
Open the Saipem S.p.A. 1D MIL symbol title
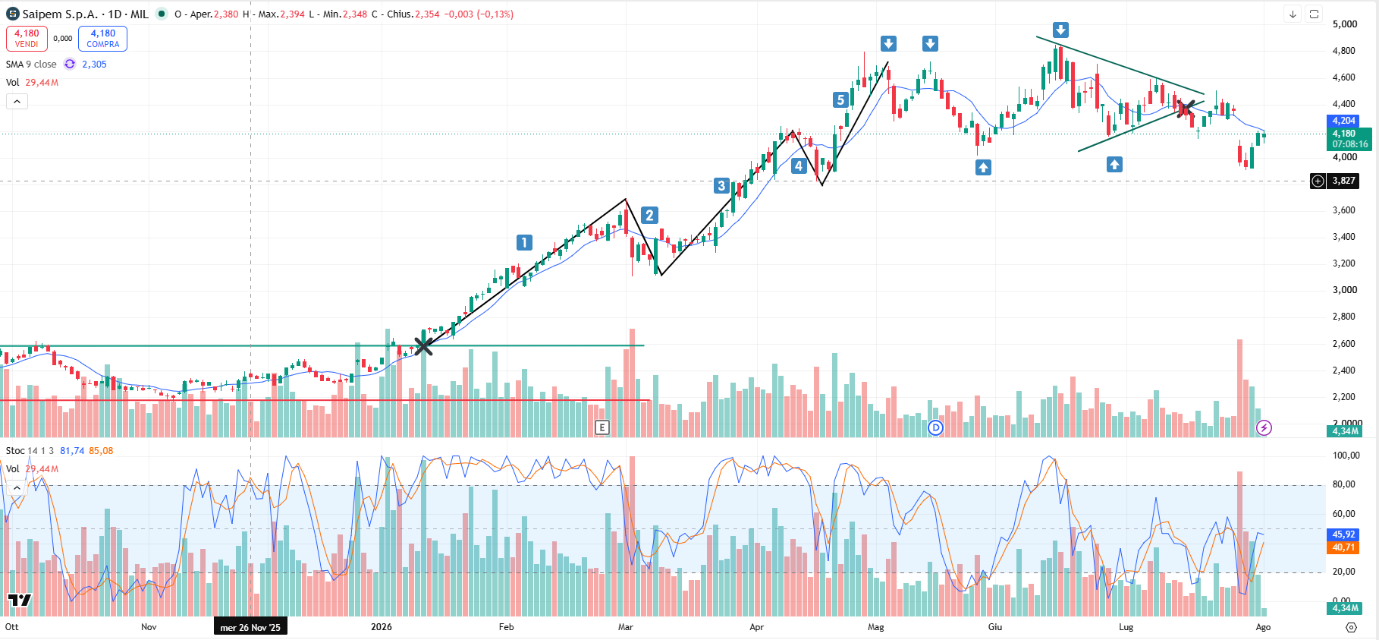click(x=86, y=15)
